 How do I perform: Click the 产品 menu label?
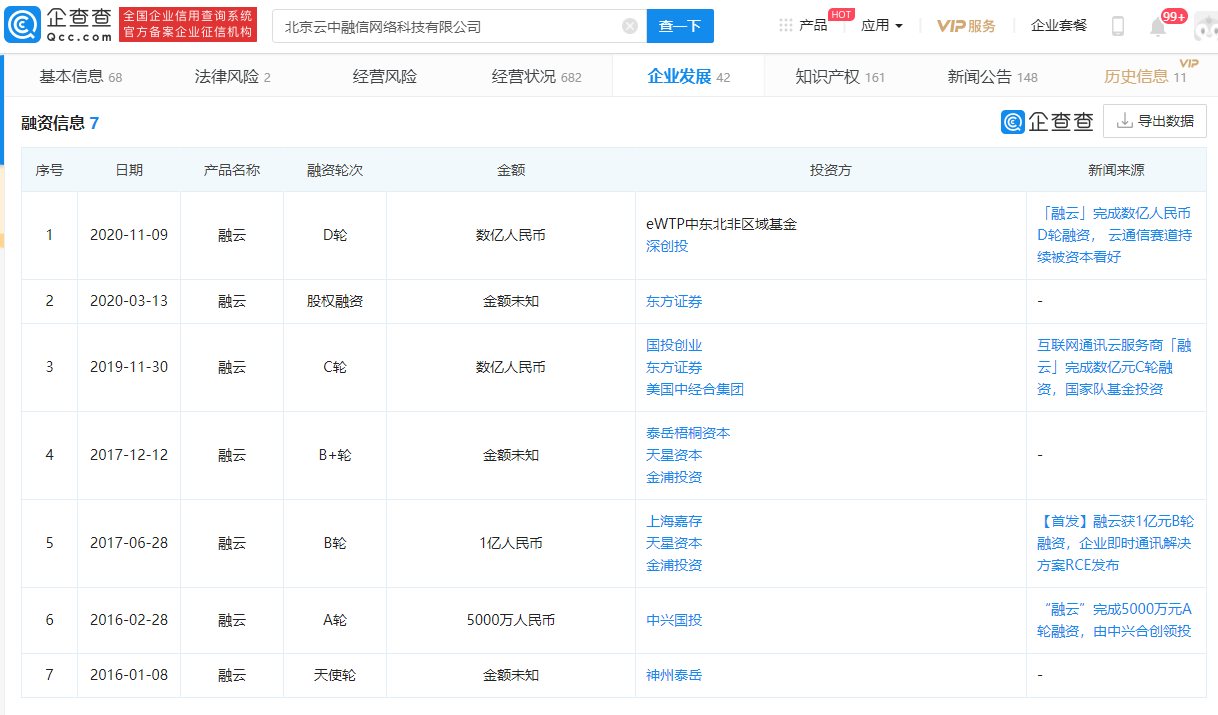813,25
